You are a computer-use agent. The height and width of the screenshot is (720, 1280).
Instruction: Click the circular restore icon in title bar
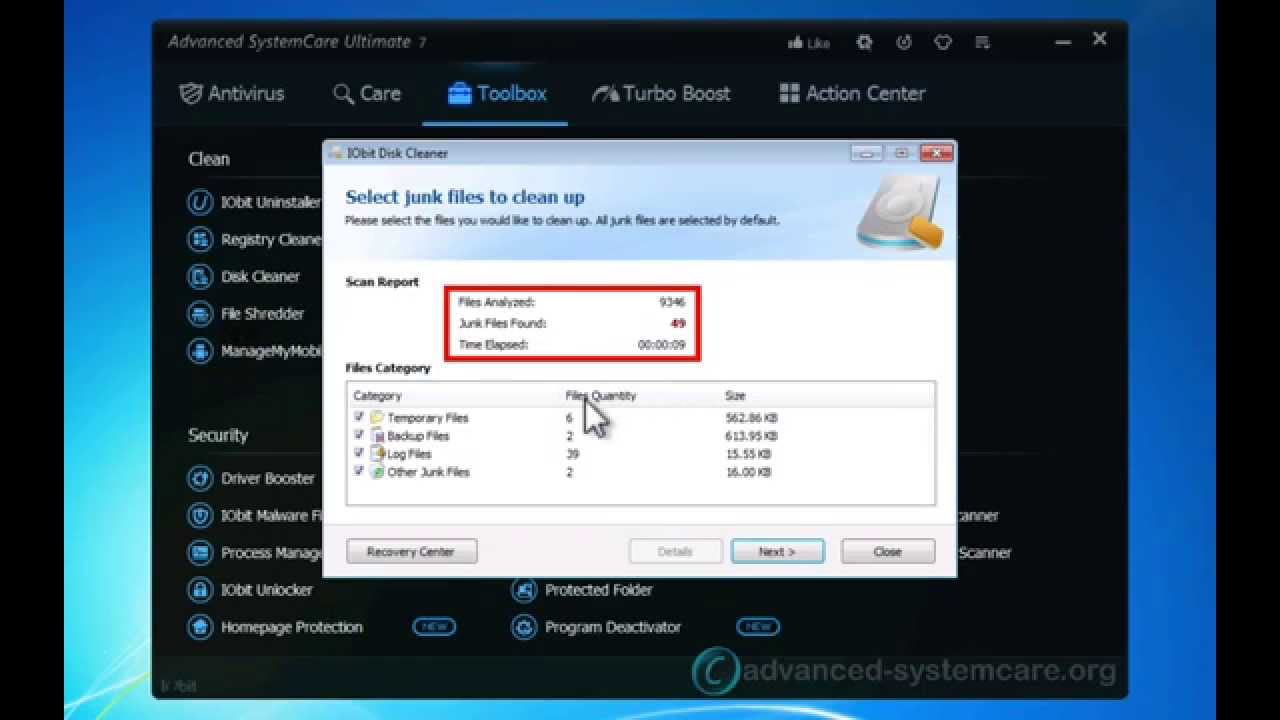[904, 43]
